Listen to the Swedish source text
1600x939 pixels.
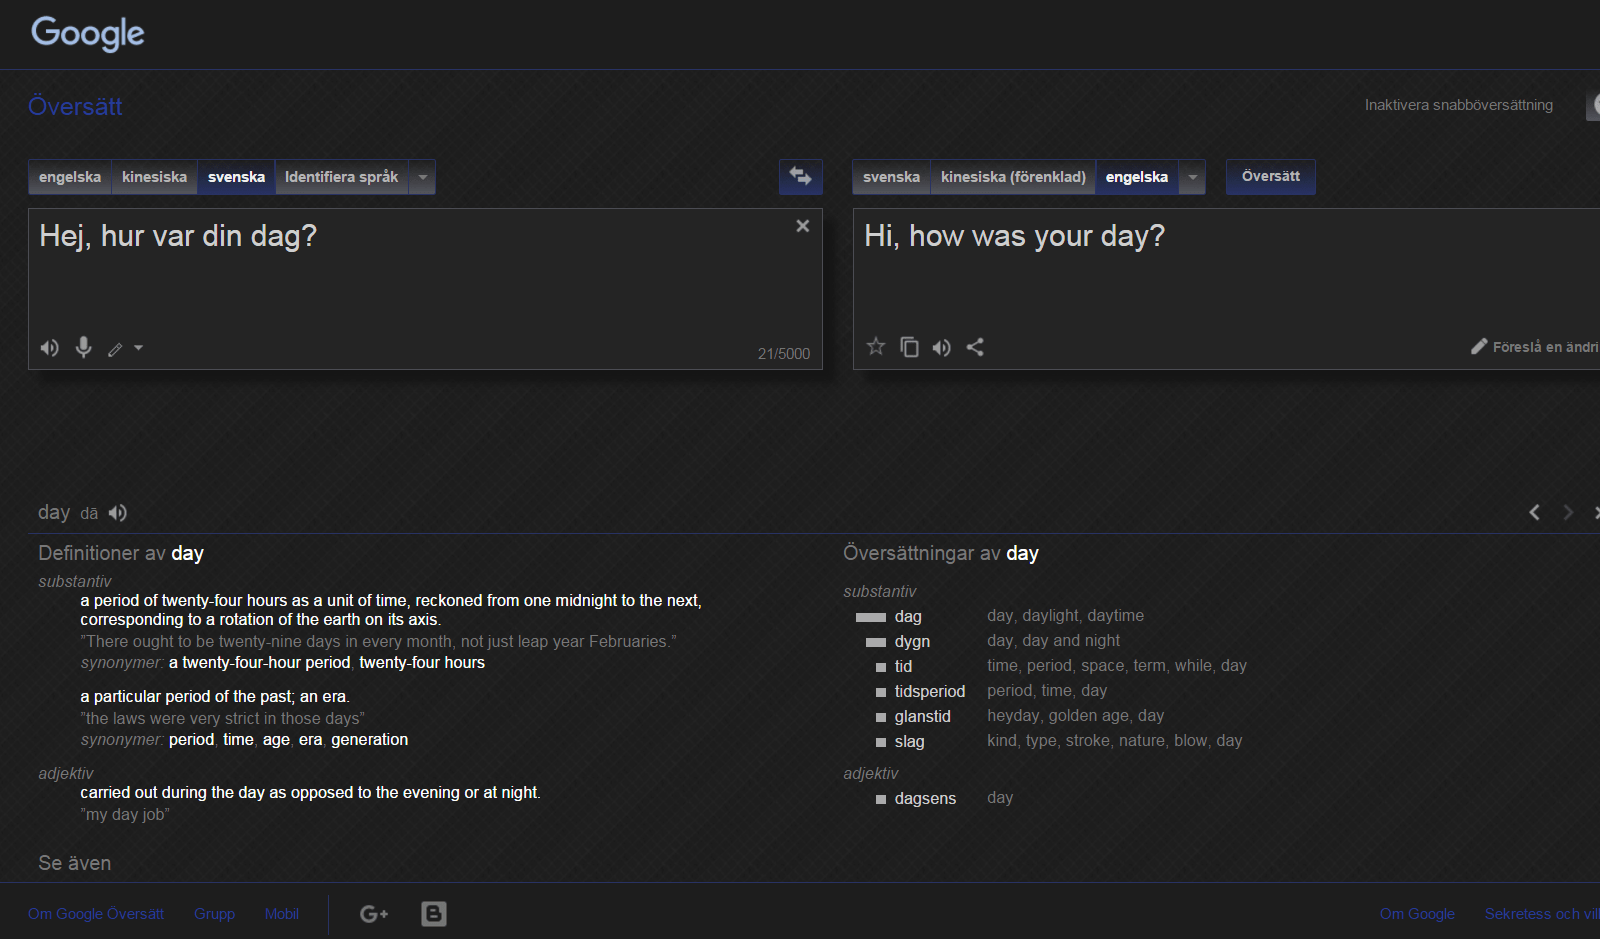pos(50,348)
